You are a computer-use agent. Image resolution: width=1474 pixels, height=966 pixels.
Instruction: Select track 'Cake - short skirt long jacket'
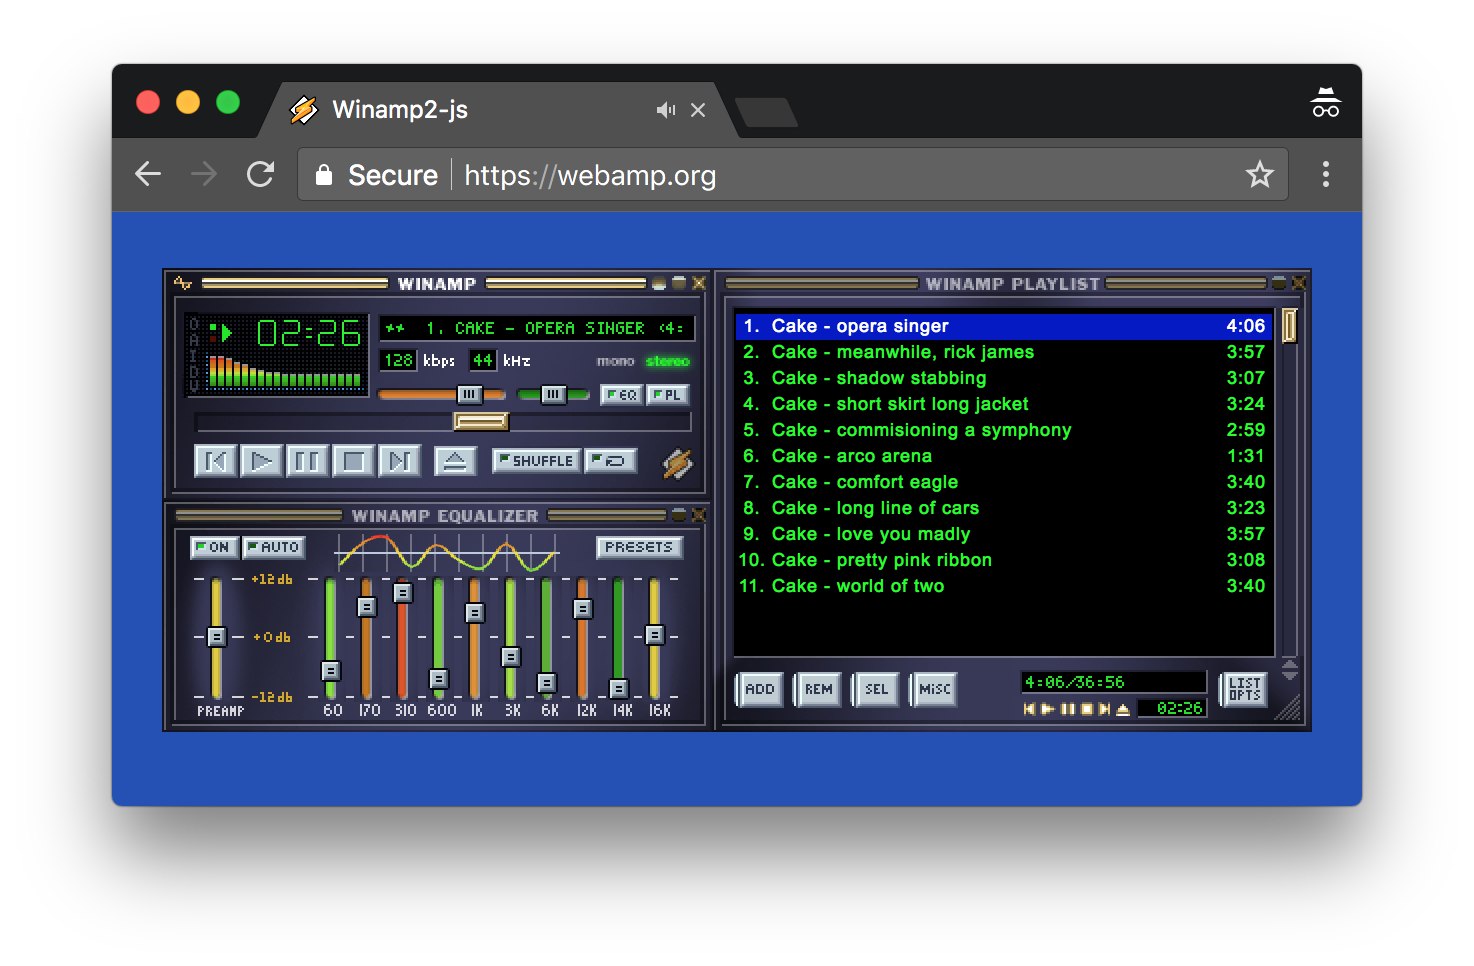[1004, 404]
